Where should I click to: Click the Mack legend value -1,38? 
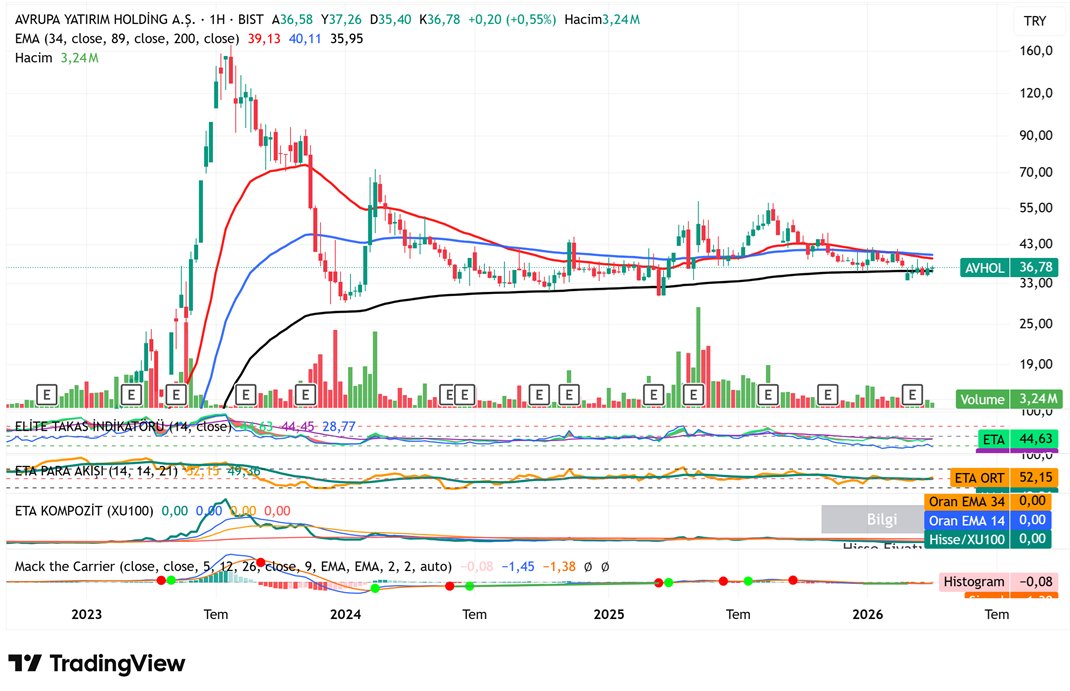pos(559,566)
